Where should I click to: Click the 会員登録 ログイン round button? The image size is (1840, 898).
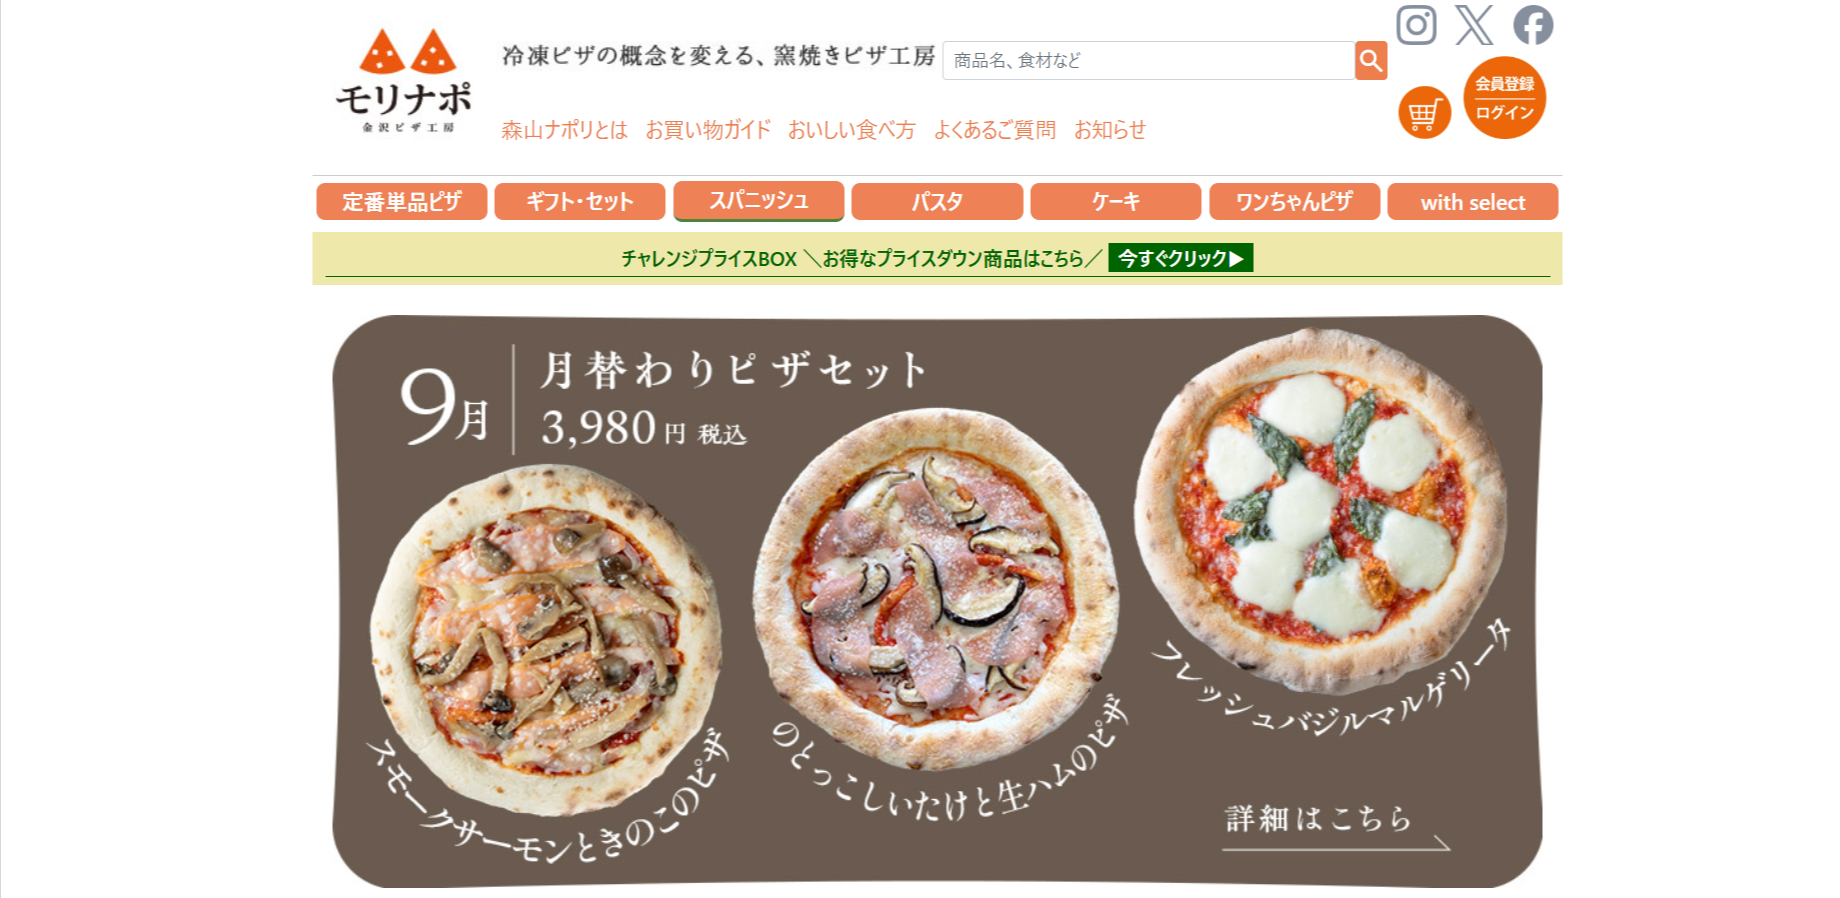tap(1504, 98)
